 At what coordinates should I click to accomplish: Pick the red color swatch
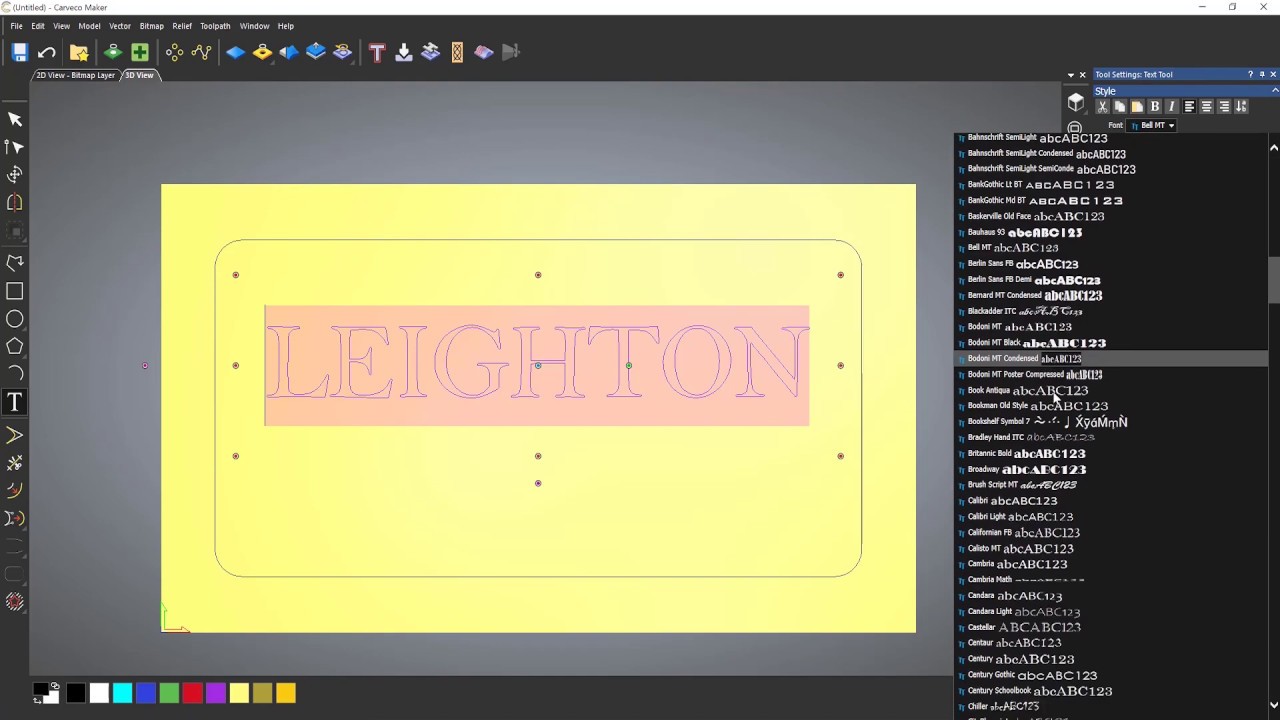192,693
